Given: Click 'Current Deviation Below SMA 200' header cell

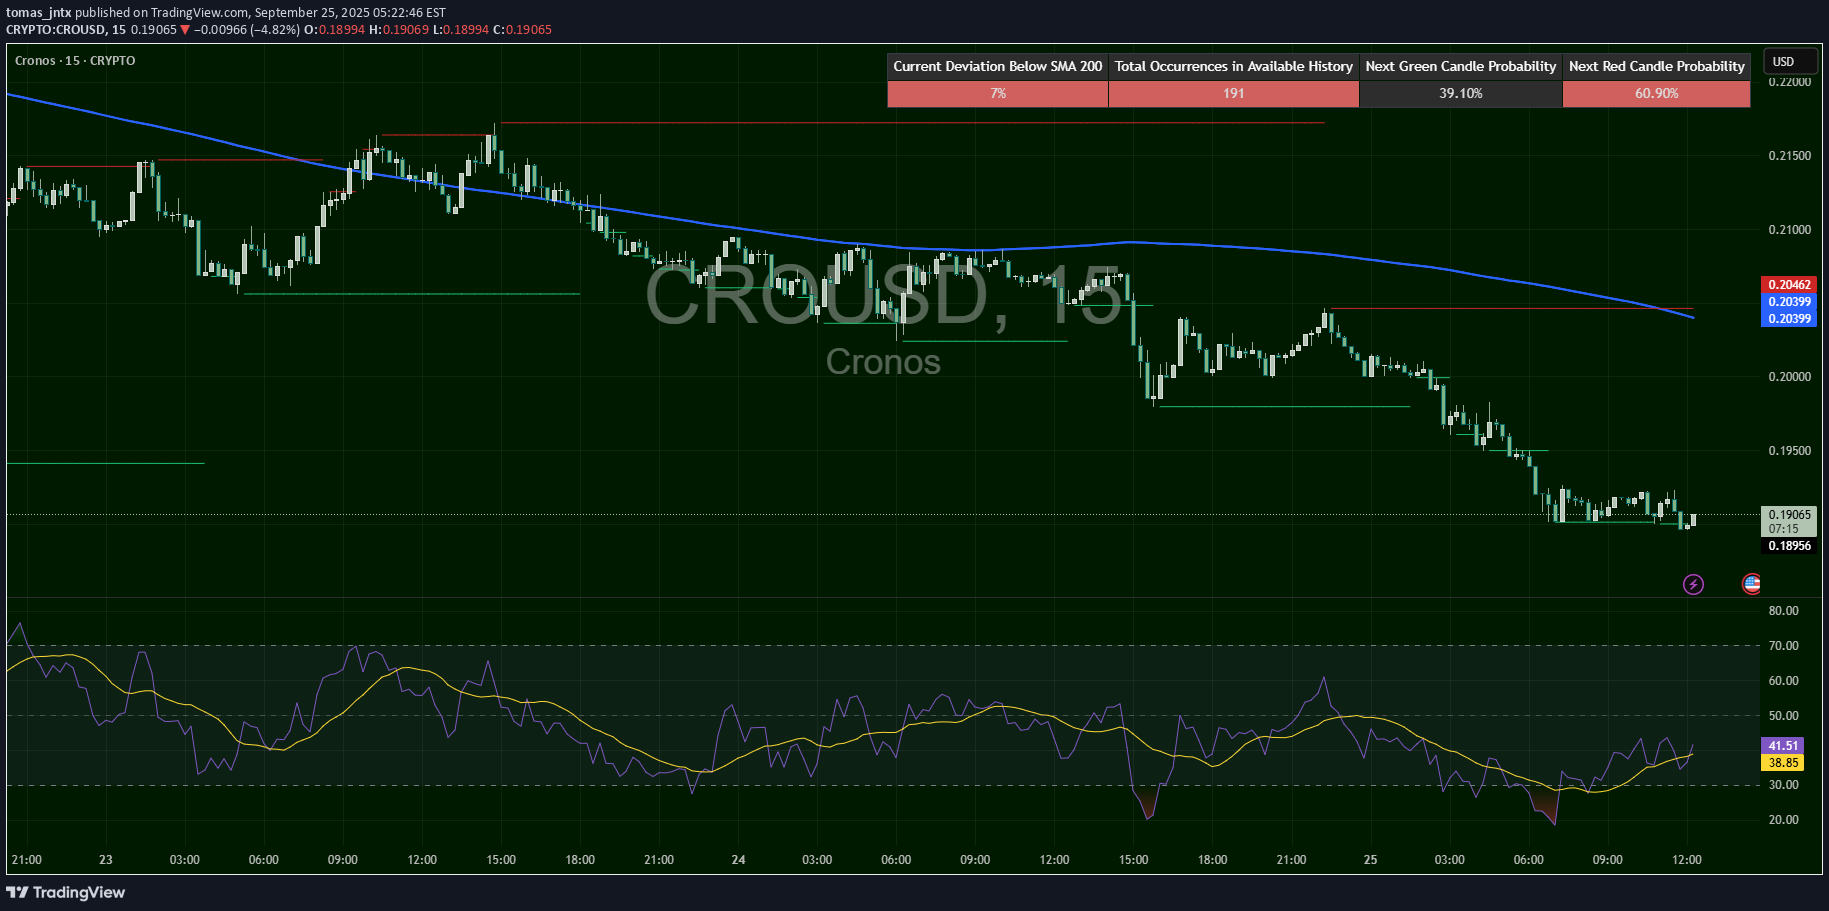Looking at the screenshot, I should coord(998,66).
